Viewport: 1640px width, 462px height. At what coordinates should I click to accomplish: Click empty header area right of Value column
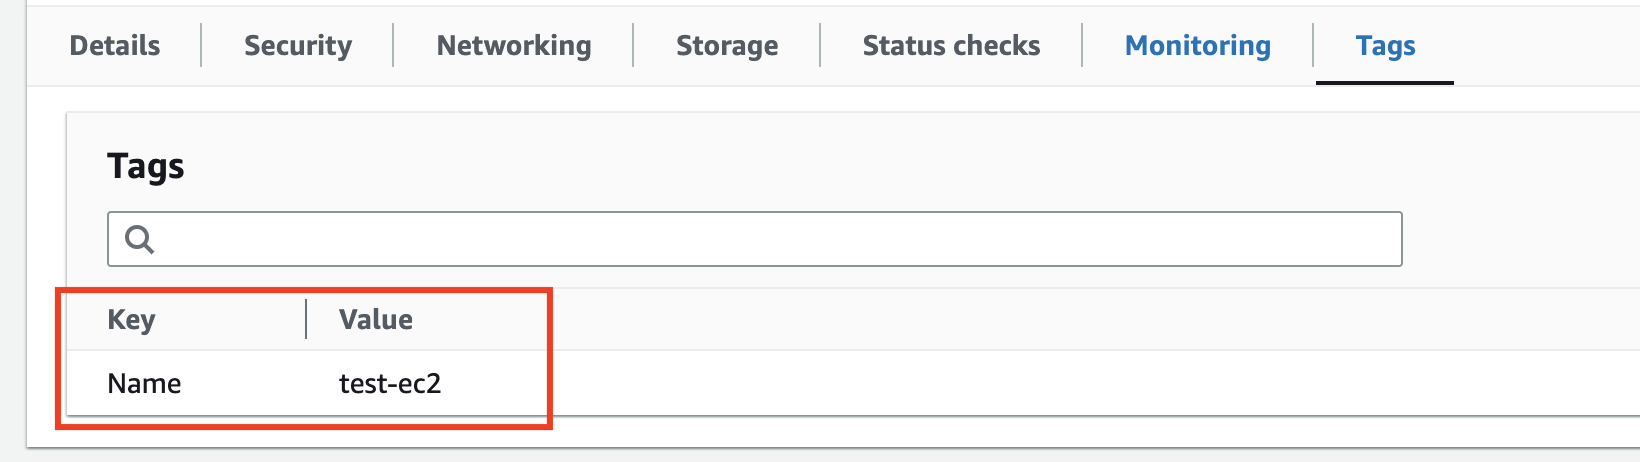pyautogui.click(x=1000, y=320)
